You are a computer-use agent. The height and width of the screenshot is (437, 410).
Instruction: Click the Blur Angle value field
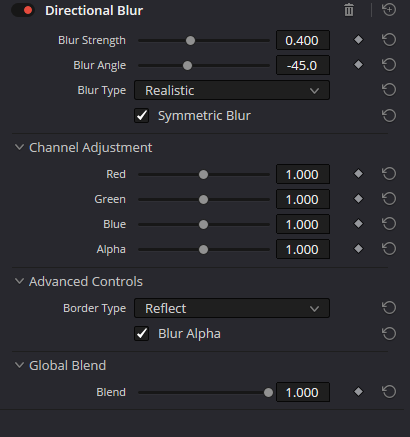pyautogui.click(x=303, y=65)
